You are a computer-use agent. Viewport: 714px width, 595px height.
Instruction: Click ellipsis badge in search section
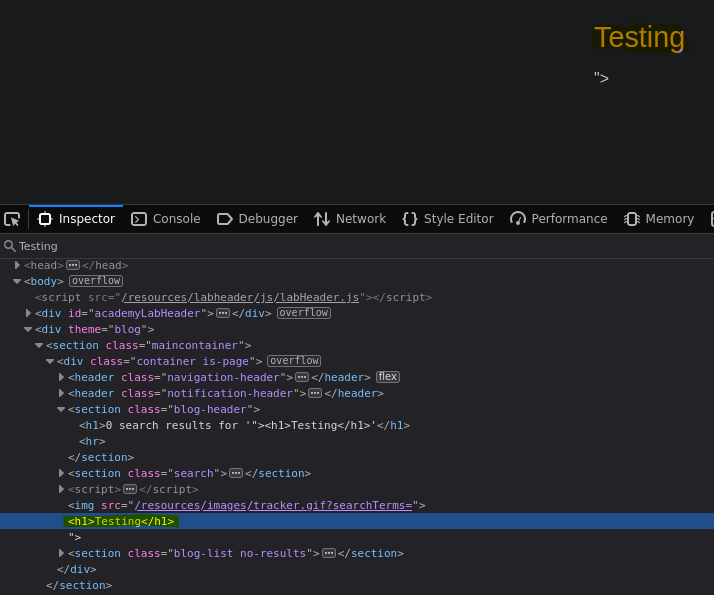236,473
